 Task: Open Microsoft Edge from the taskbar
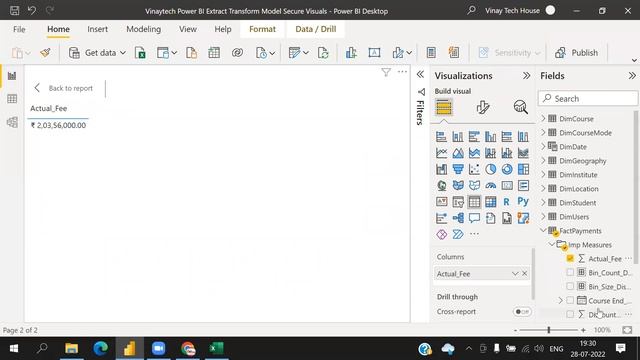point(100,348)
